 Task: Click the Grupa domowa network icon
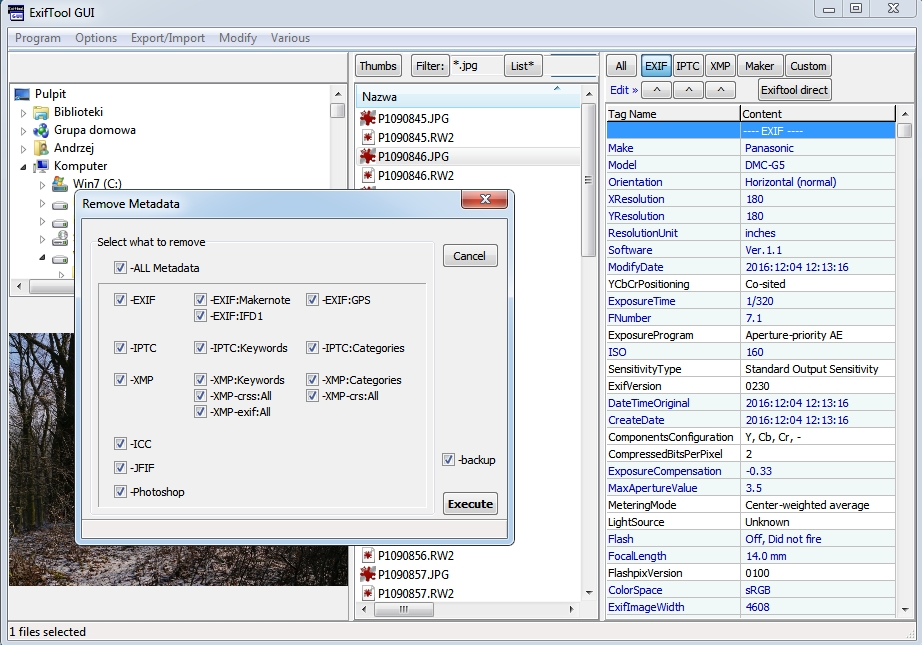click(41, 130)
